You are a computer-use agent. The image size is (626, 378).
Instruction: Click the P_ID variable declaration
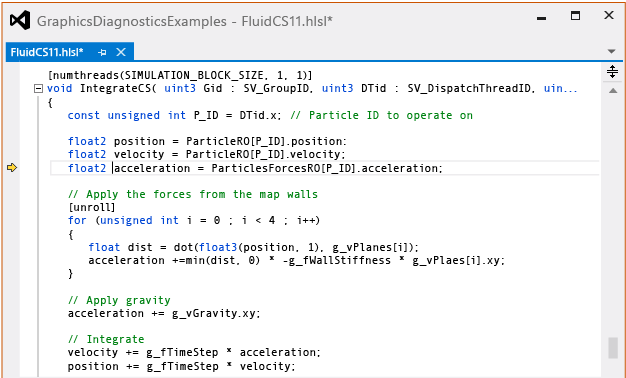[206, 115]
